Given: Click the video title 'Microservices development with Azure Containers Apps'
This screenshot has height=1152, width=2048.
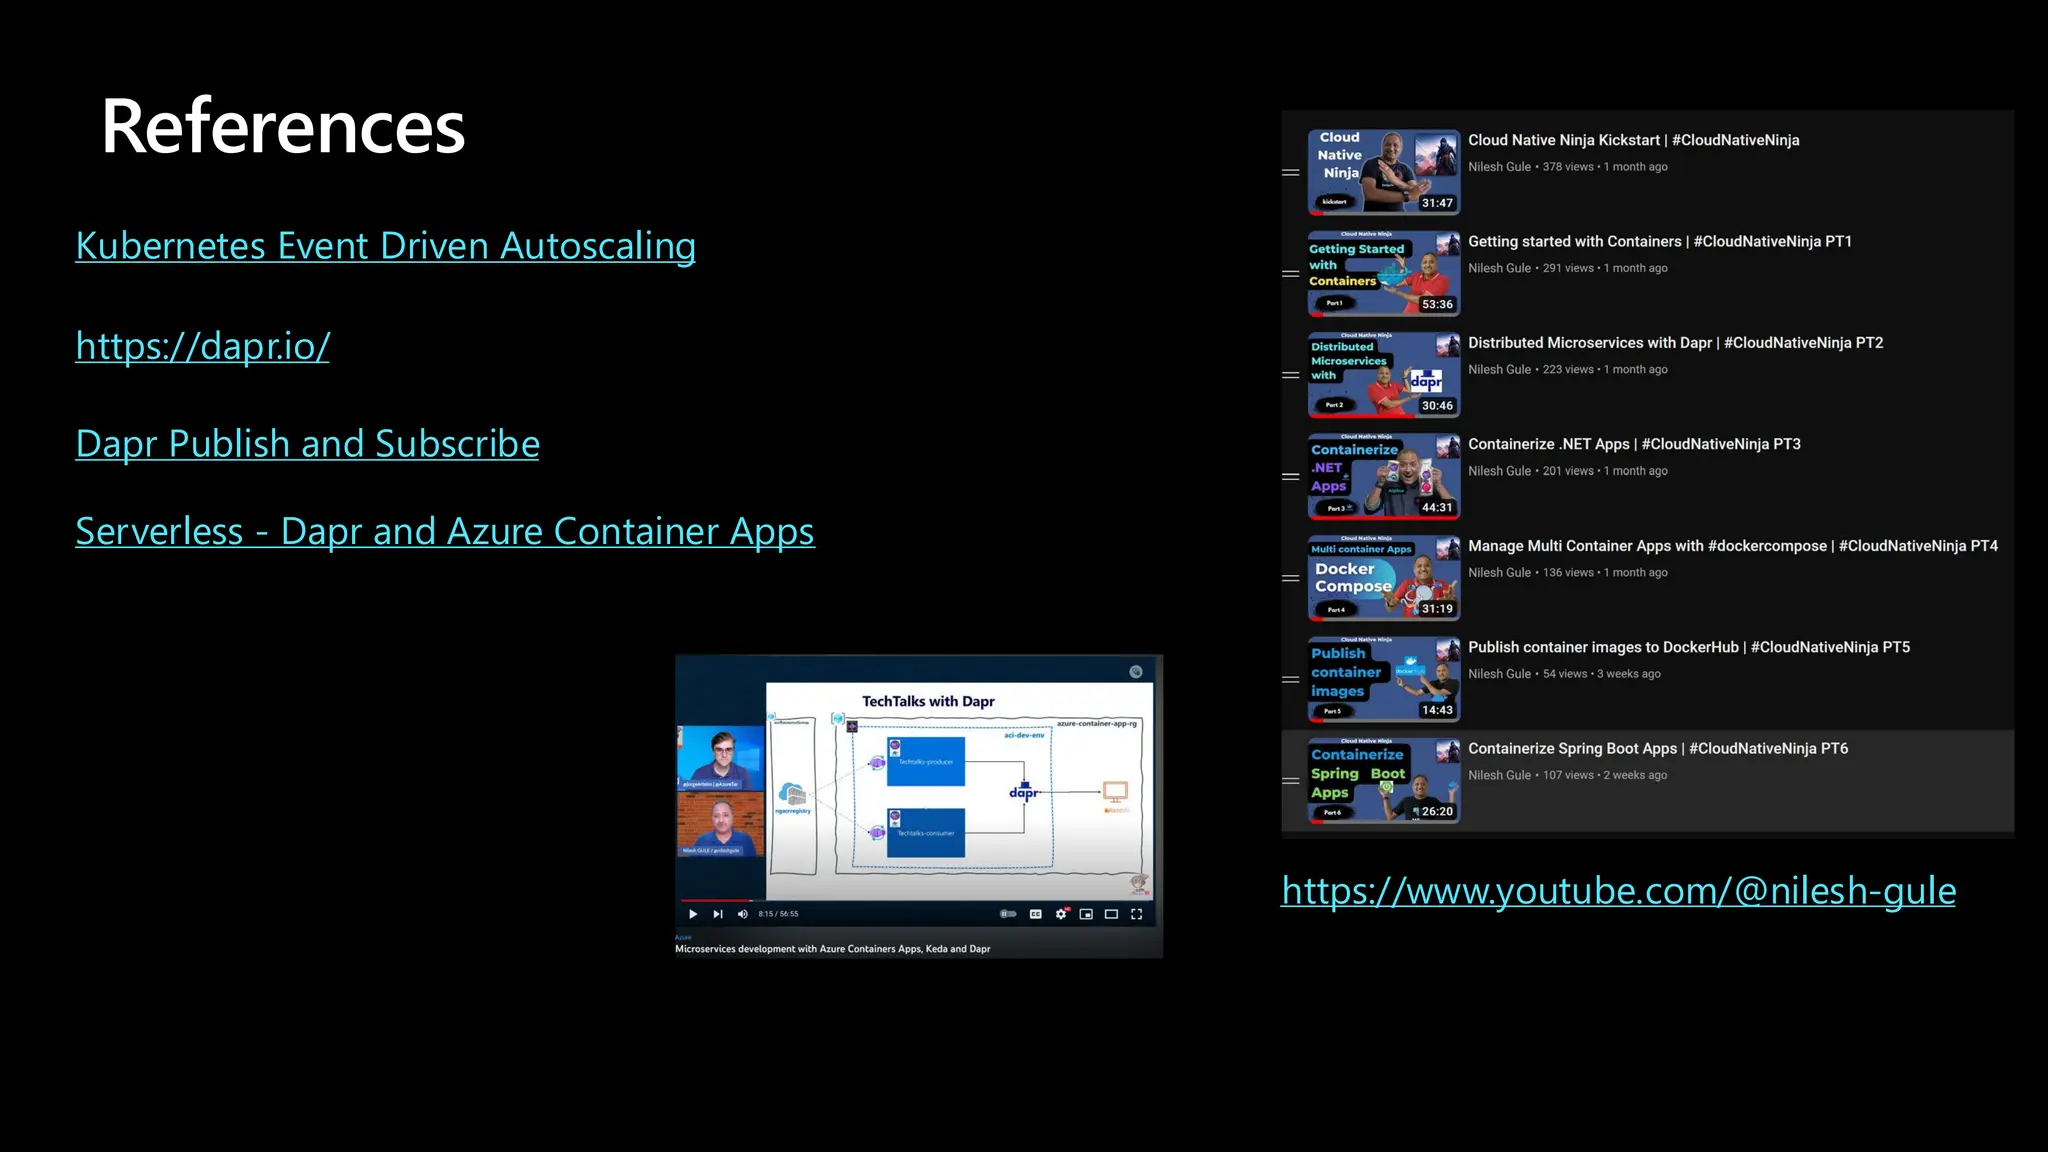Looking at the screenshot, I should coord(832,949).
